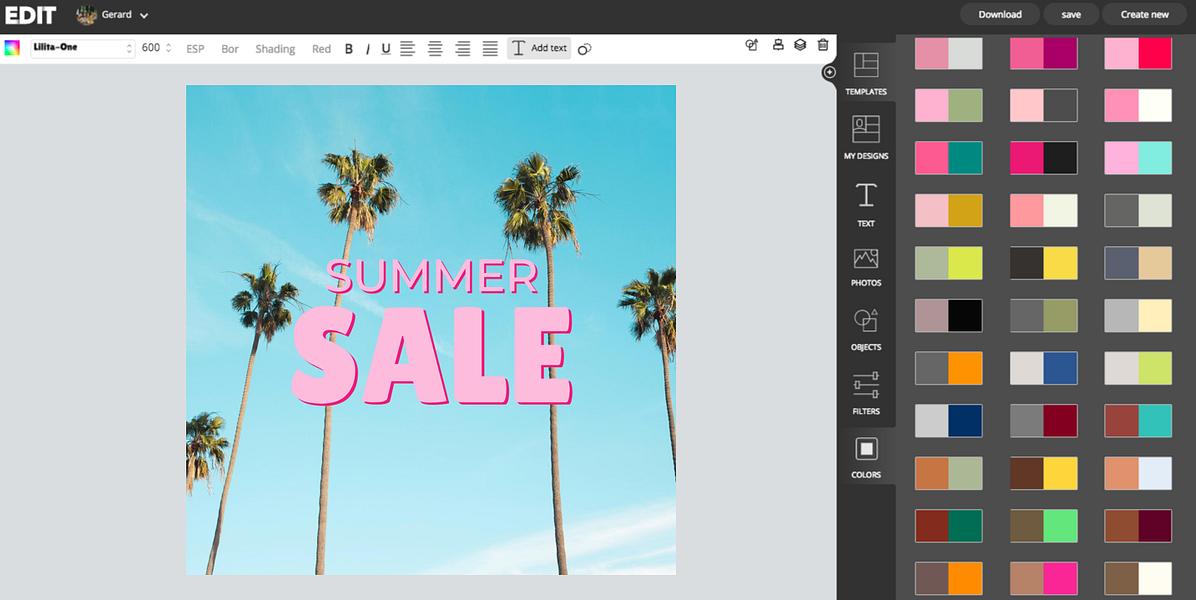Apply the terracotta and sage color combo

[x=949, y=473]
